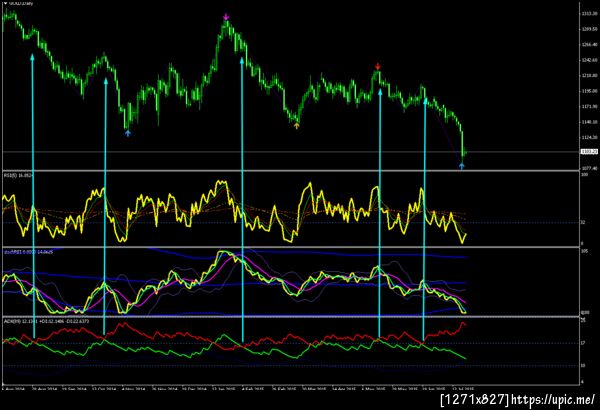The height and width of the screenshot is (410, 600).
Task: Select the blue up-arrow signal at the final low
Action: pyautogui.click(x=462, y=166)
